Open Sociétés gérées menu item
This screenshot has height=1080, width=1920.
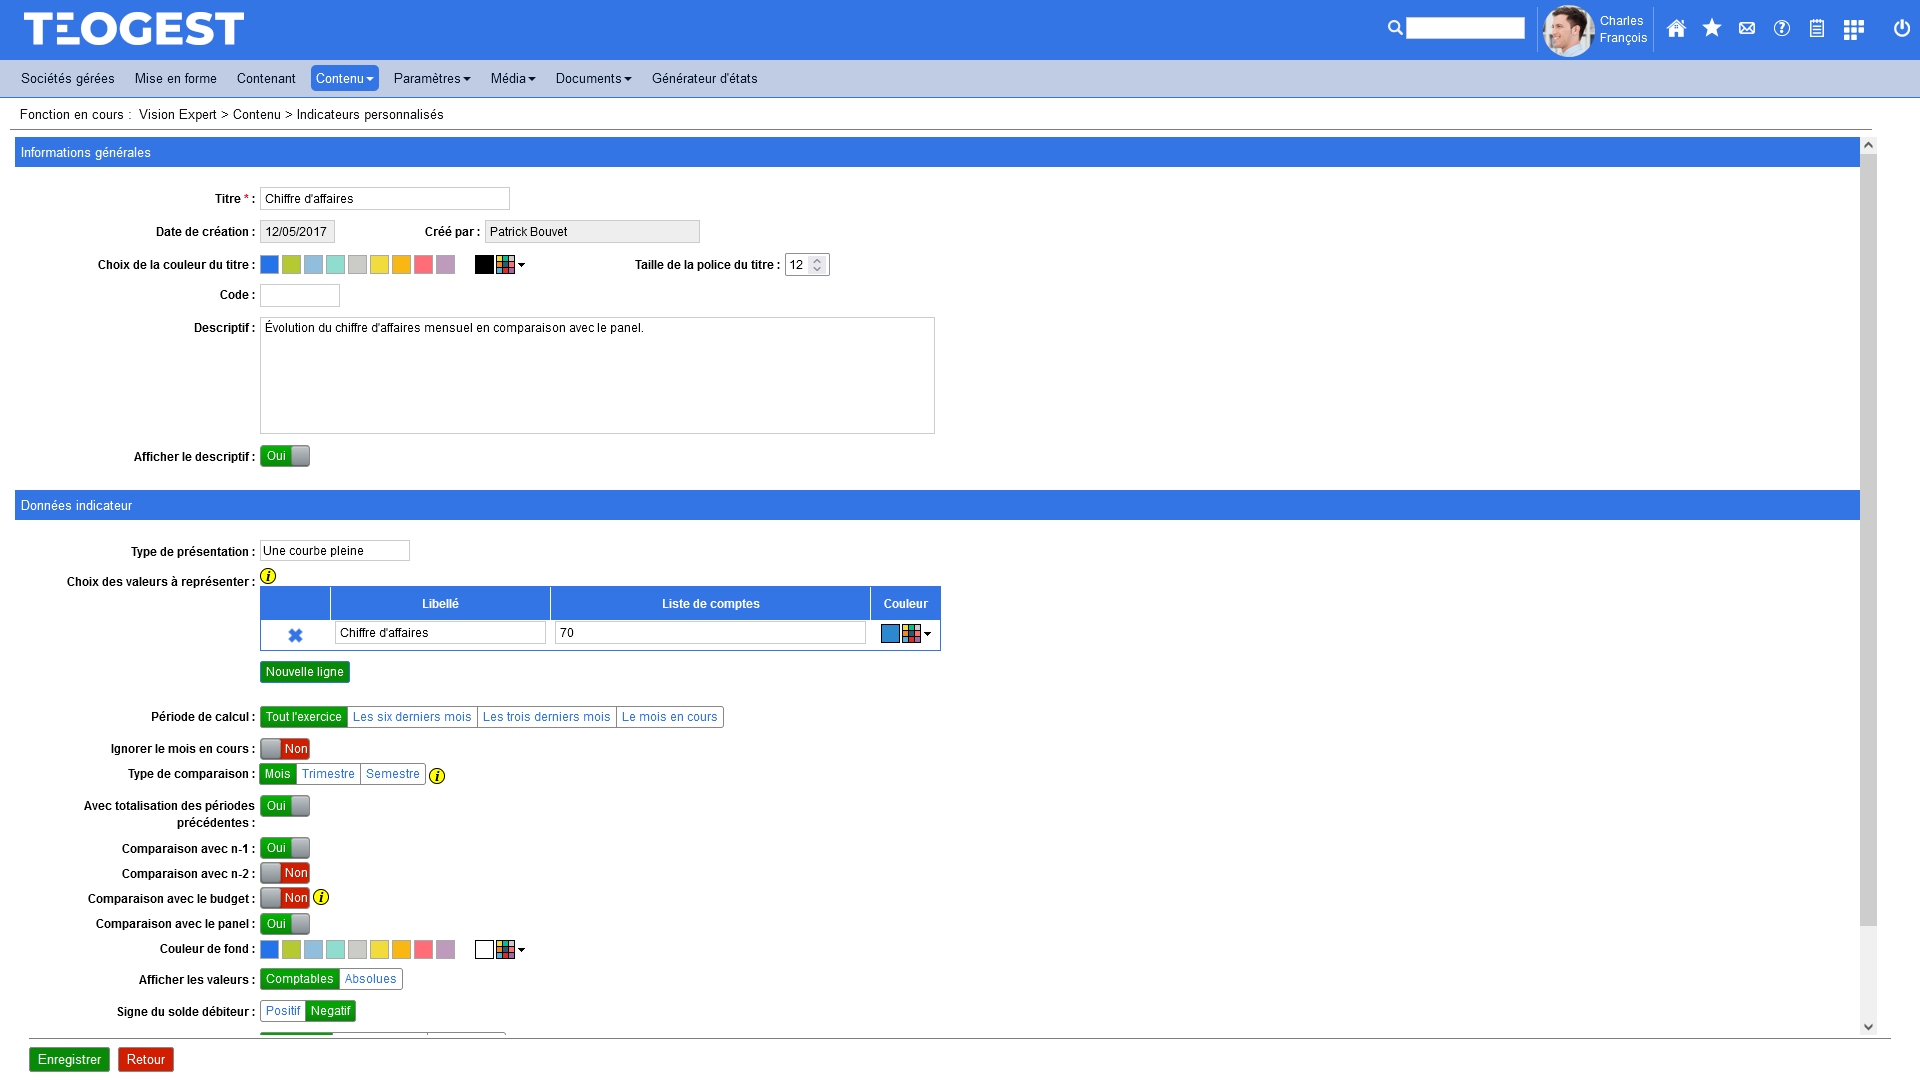68,79
